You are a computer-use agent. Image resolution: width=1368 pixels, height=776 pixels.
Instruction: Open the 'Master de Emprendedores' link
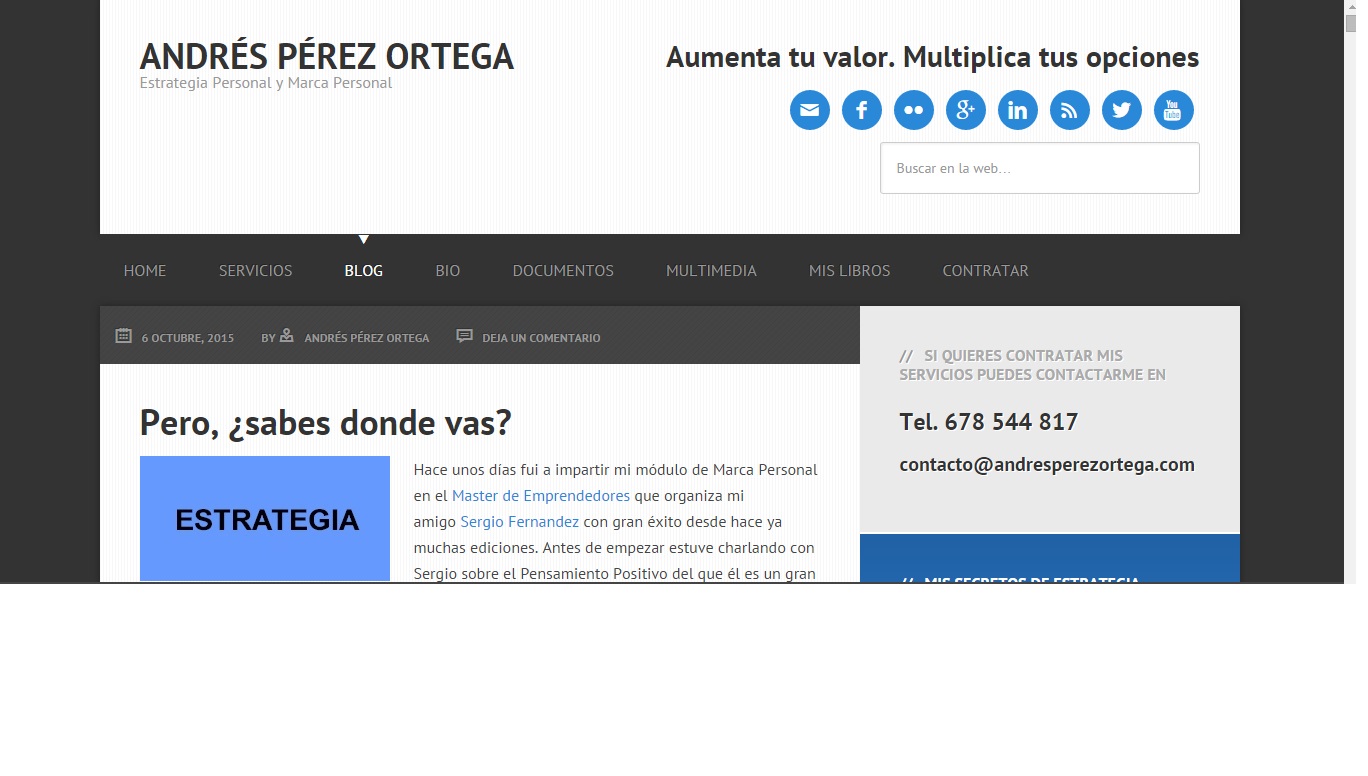[x=541, y=496]
